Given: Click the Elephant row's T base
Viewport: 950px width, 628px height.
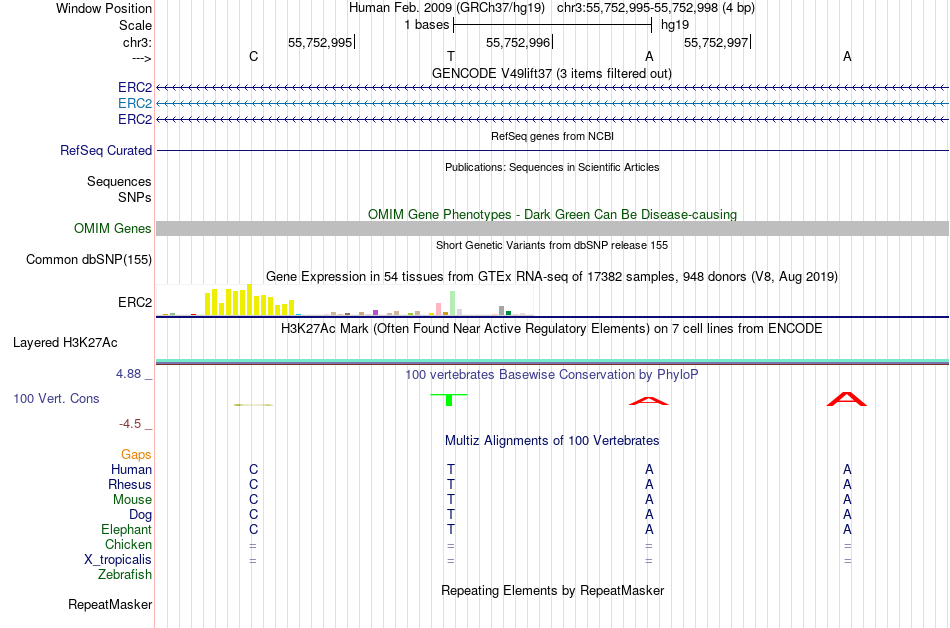Looking at the screenshot, I should [x=451, y=529].
